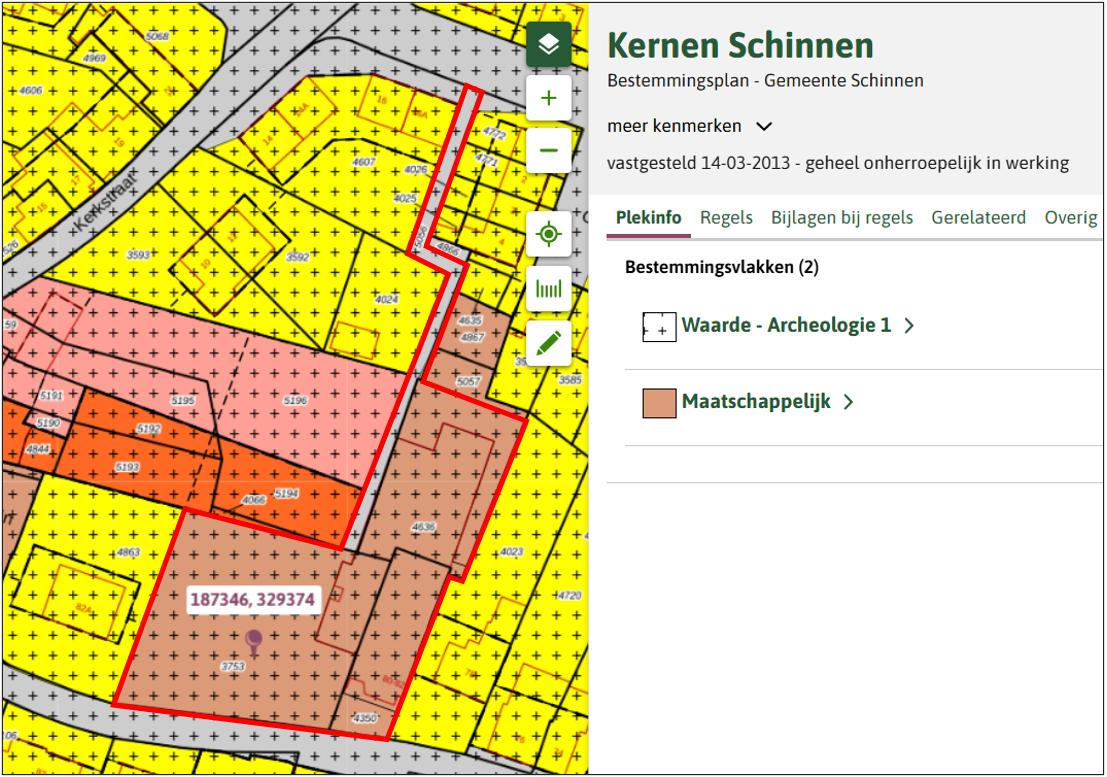
Task: Click 'Bestemmingsplan - Gemeente Schinnen' subtitle
Action: coord(765,80)
